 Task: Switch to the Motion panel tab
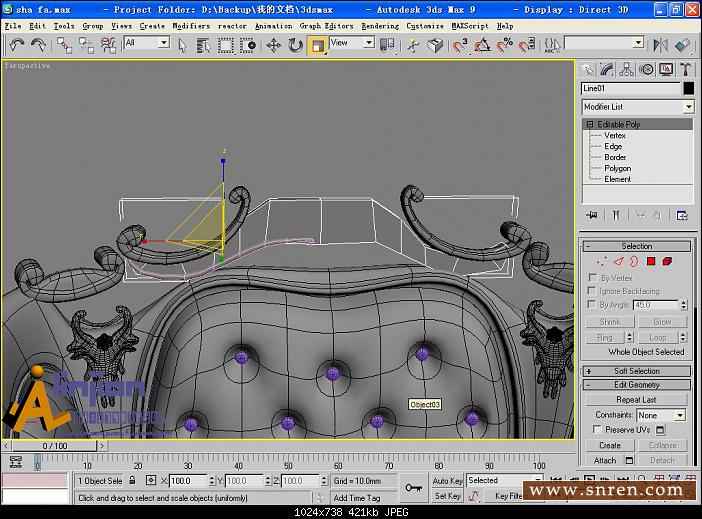tap(646, 69)
